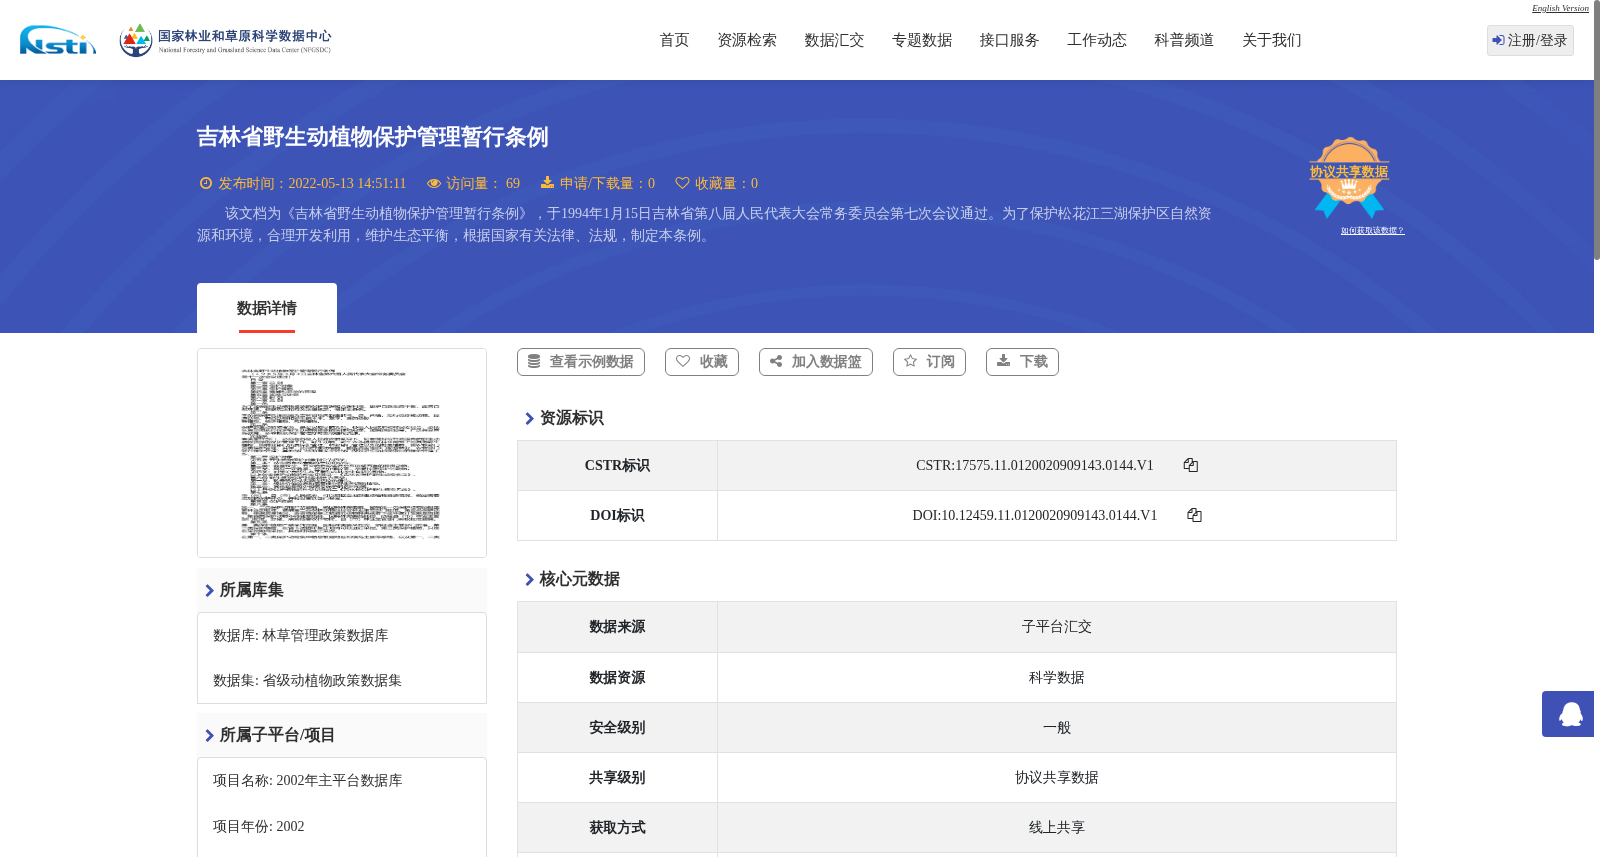The height and width of the screenshot is (857, 1600).
Task: Open 工作动态 menu item
Action: tap(1097, 40)
